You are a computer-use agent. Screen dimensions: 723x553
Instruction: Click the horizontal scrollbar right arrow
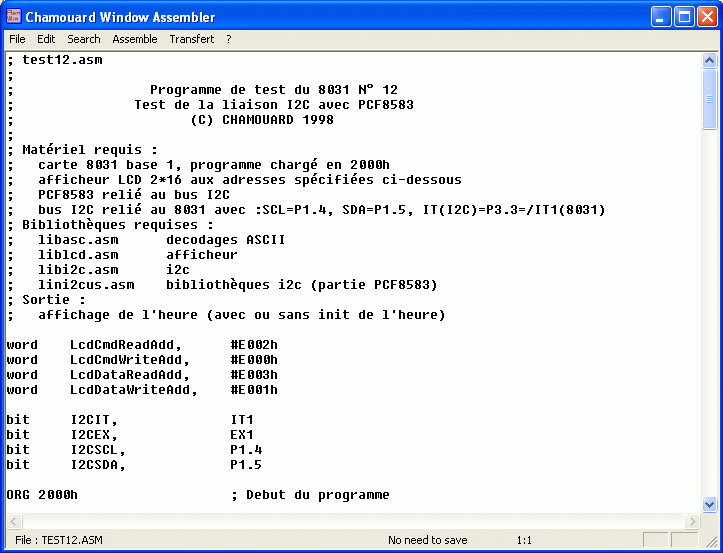click(x=694, y=521)
